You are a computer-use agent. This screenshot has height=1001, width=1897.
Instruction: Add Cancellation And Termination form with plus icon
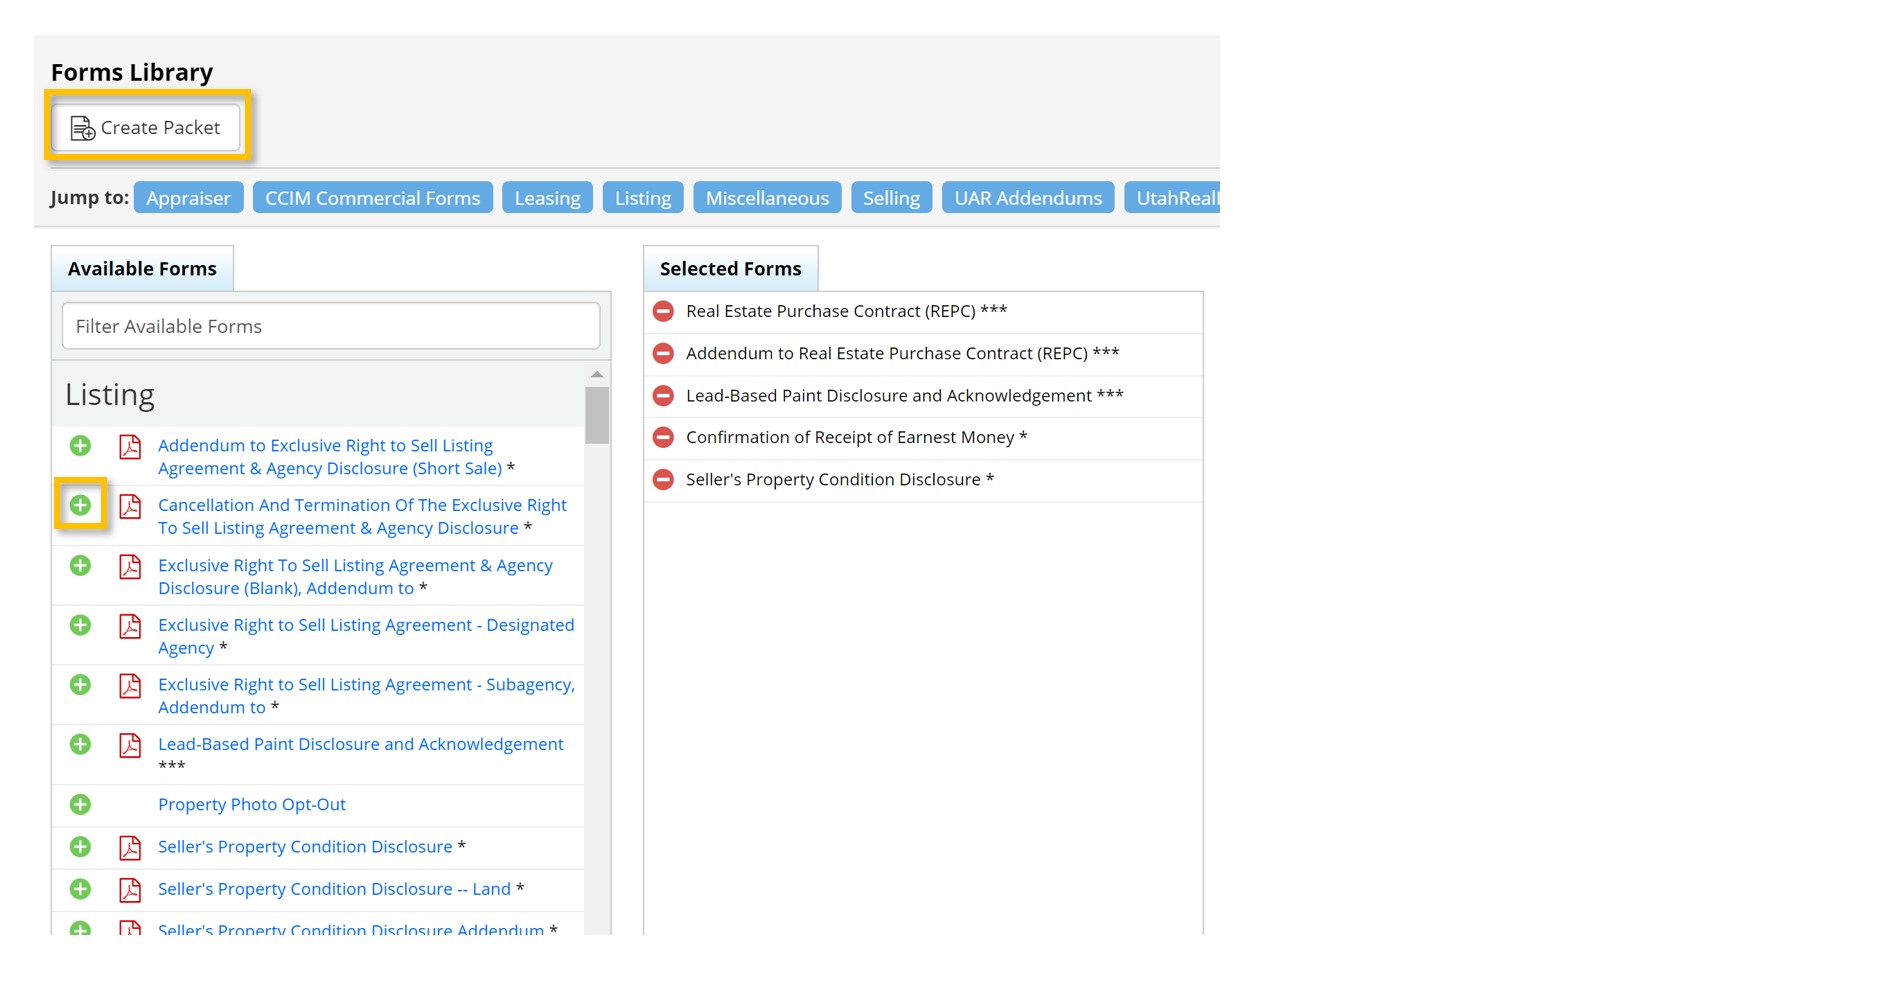click(80, 506)
